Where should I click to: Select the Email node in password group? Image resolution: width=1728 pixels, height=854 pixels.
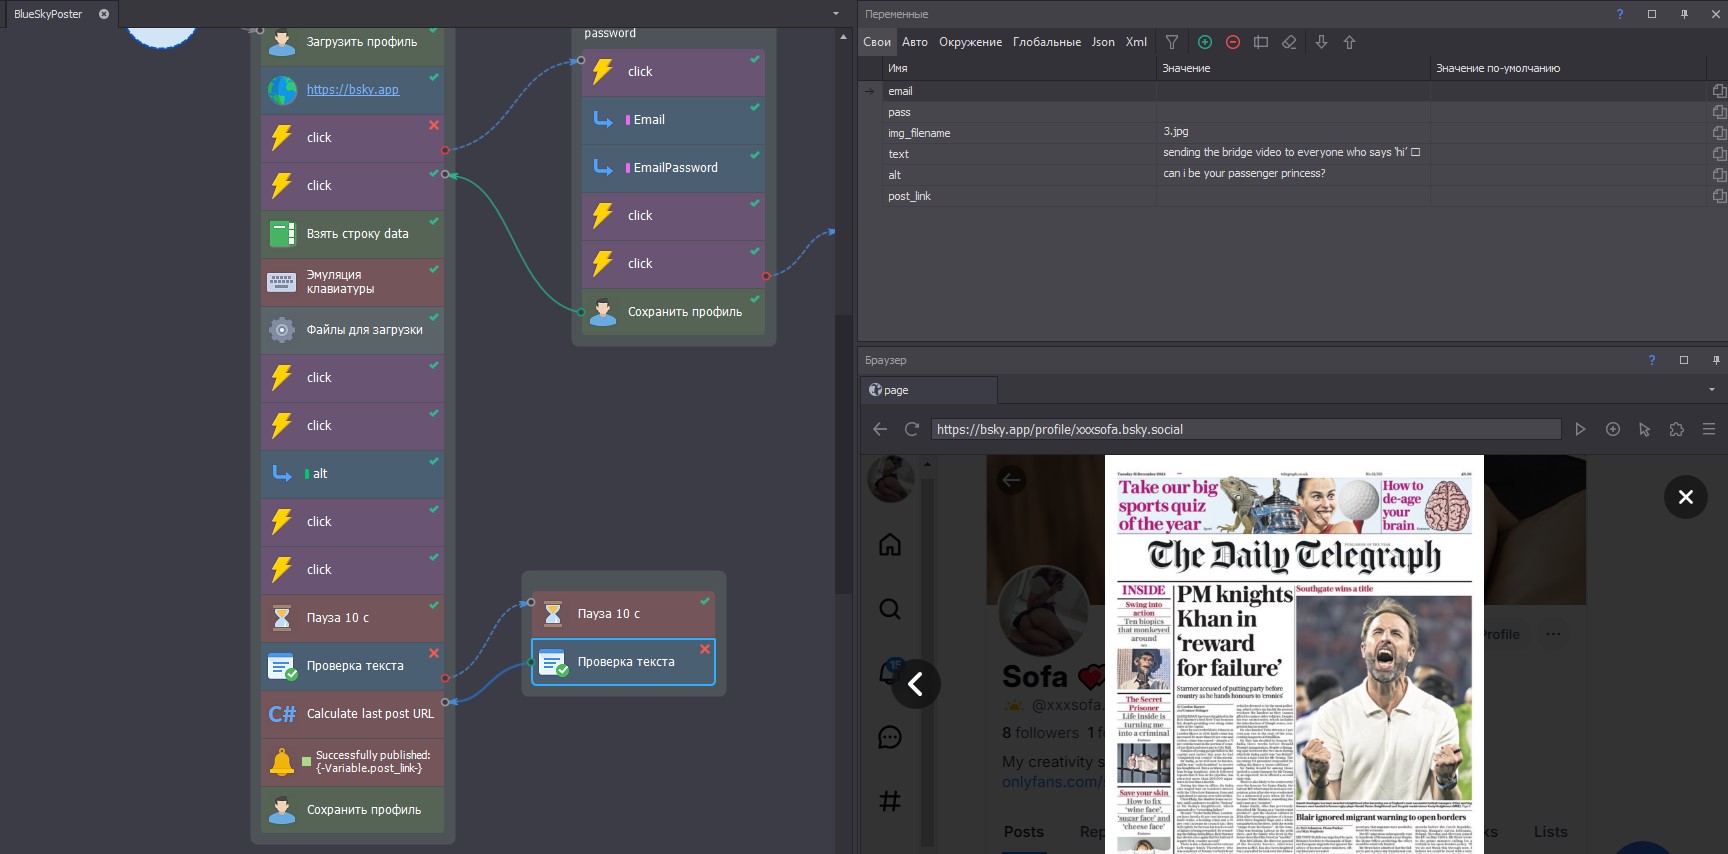point(673,120)
